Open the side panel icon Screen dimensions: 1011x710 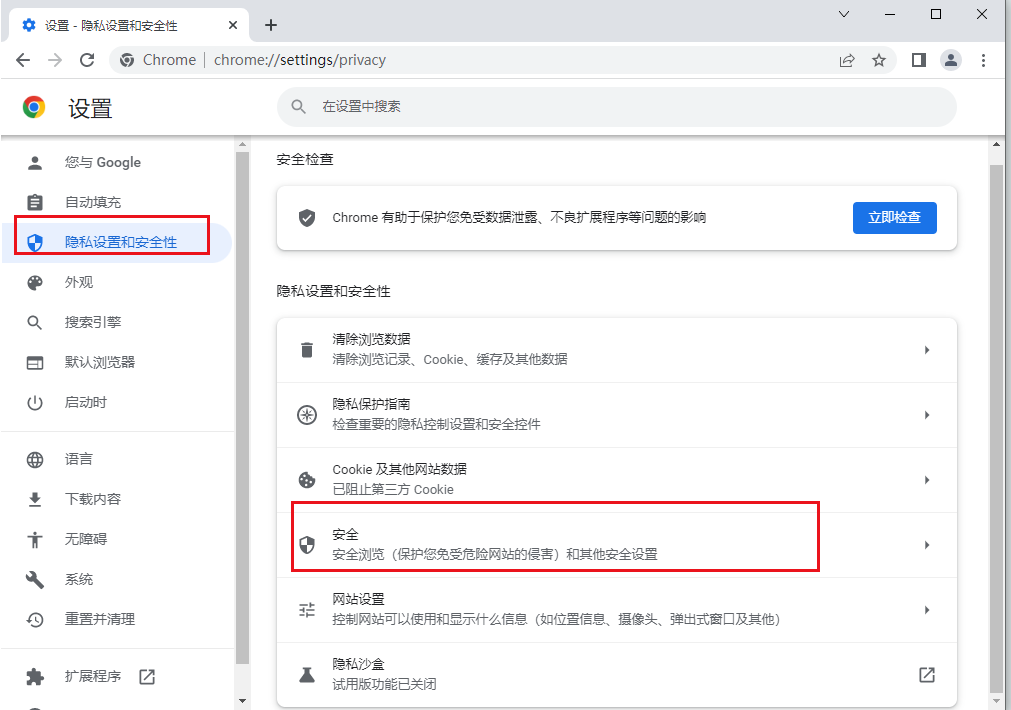[918, 60]
